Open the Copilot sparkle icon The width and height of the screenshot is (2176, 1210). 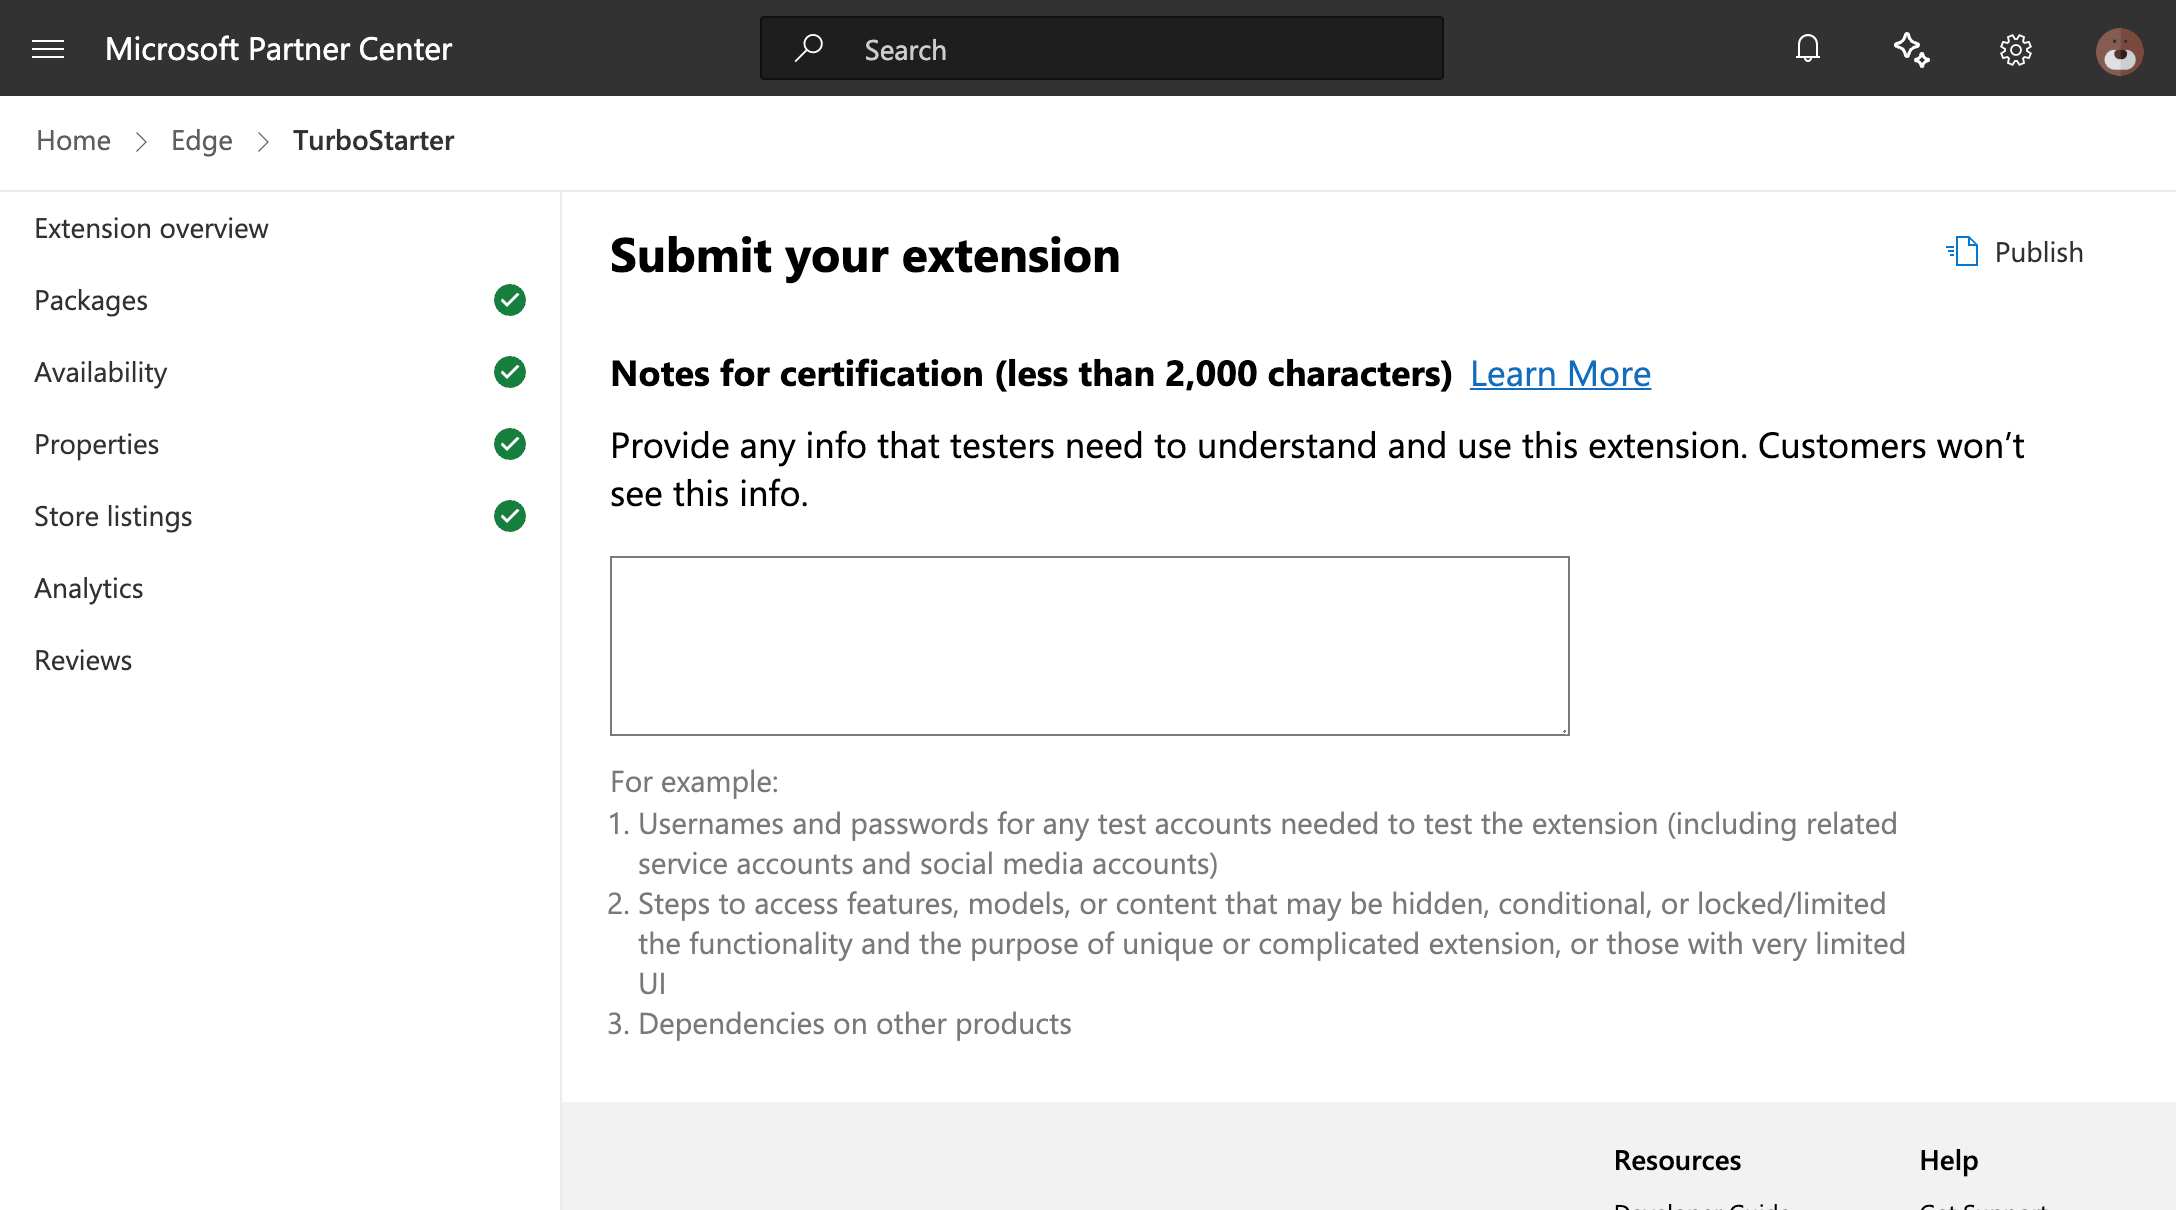(1911, 49)
